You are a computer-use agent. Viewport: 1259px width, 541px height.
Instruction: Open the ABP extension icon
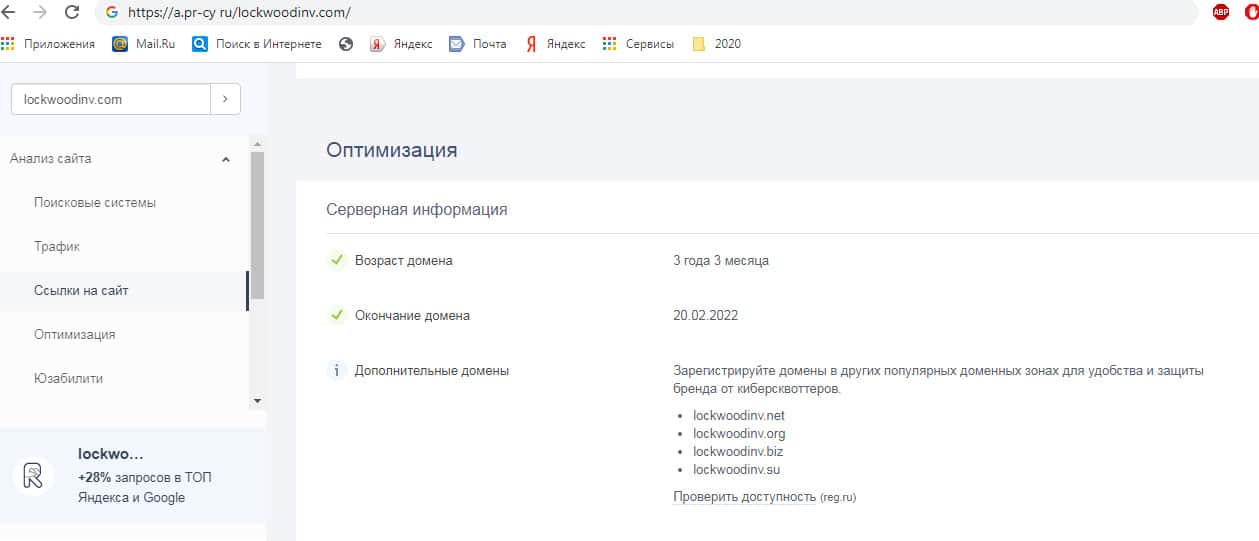pos(1221,12)
